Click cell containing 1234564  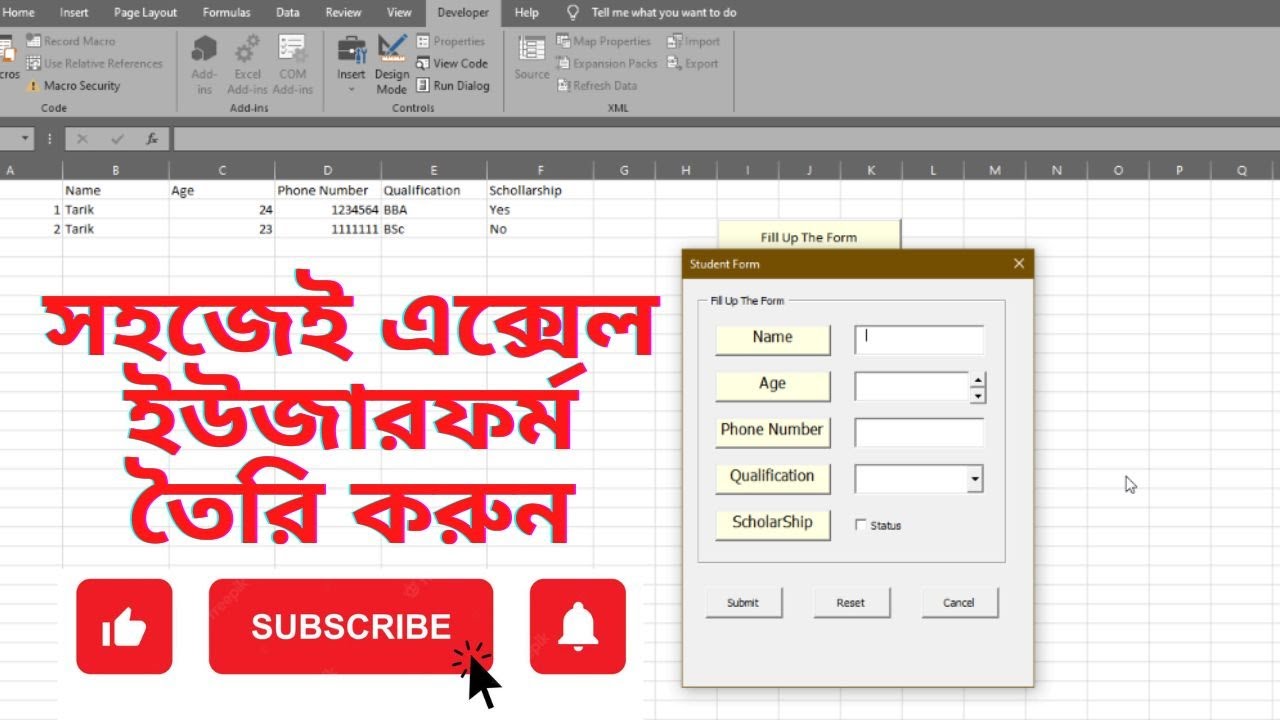(x=328, y=210)
